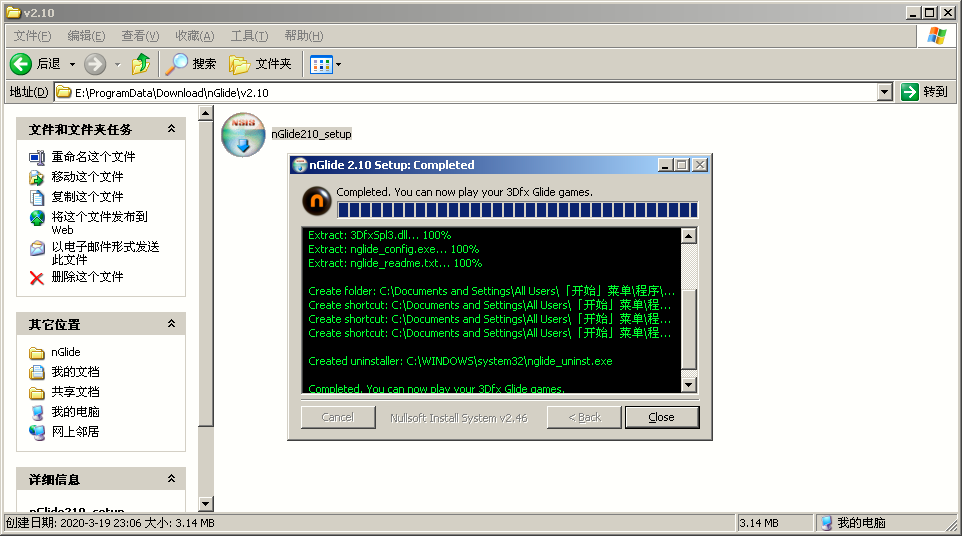Click the publish to Web globe icon

pyautogui.click(x=37, y=218)
